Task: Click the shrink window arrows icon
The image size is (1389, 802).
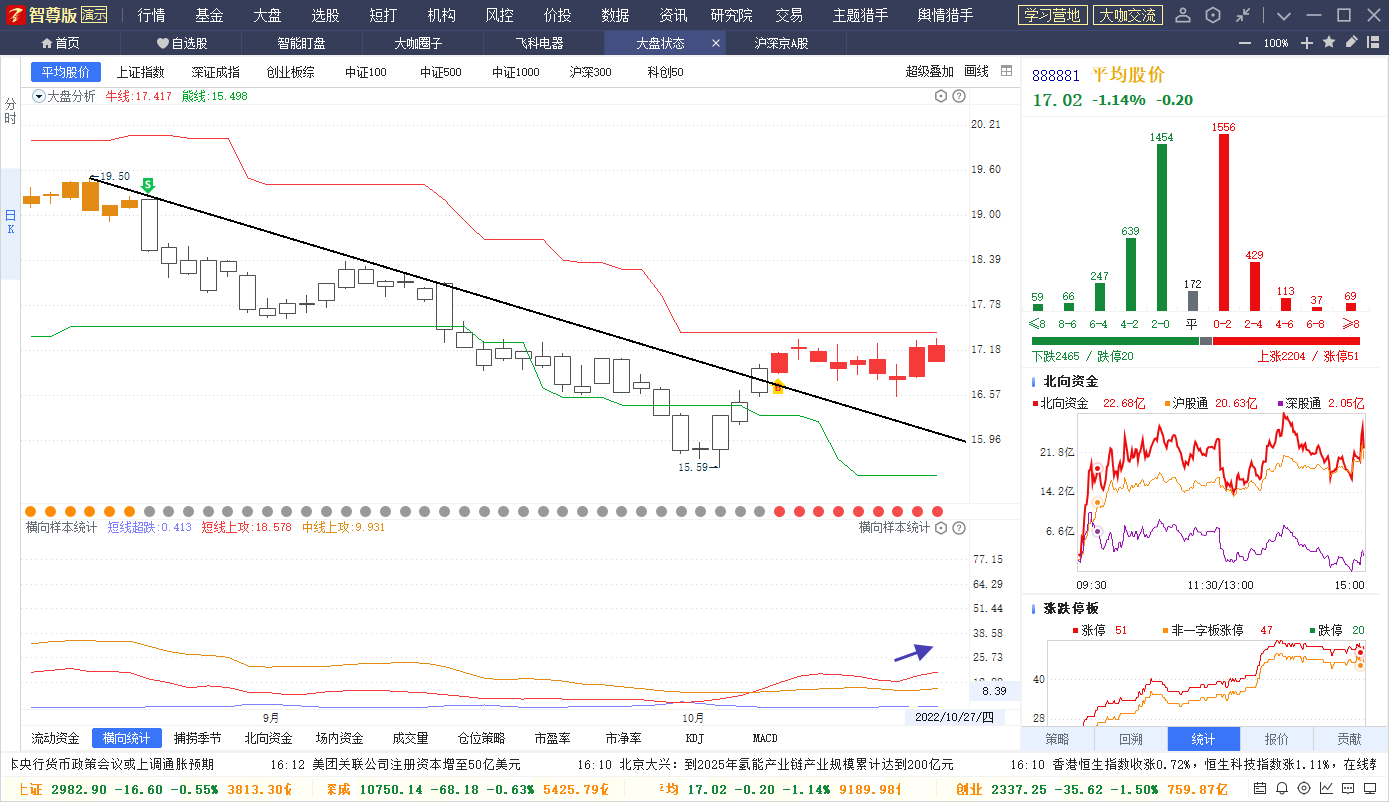Action: (1243, 15)
